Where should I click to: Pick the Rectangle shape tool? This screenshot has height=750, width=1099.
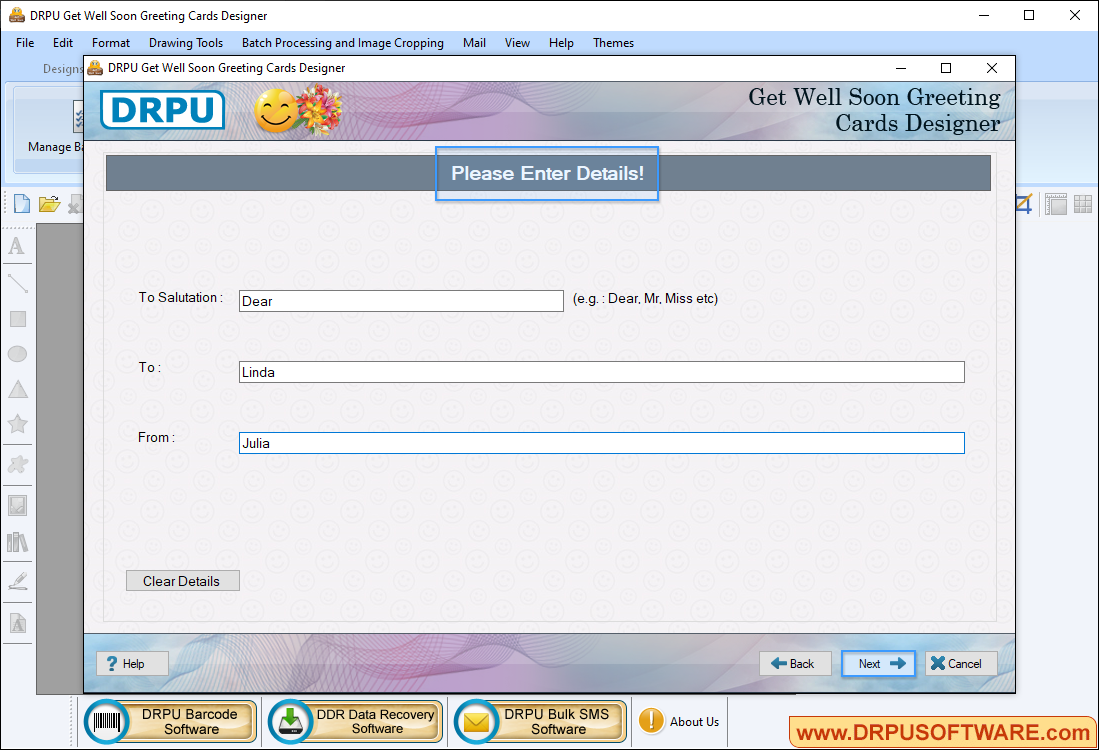17,319
